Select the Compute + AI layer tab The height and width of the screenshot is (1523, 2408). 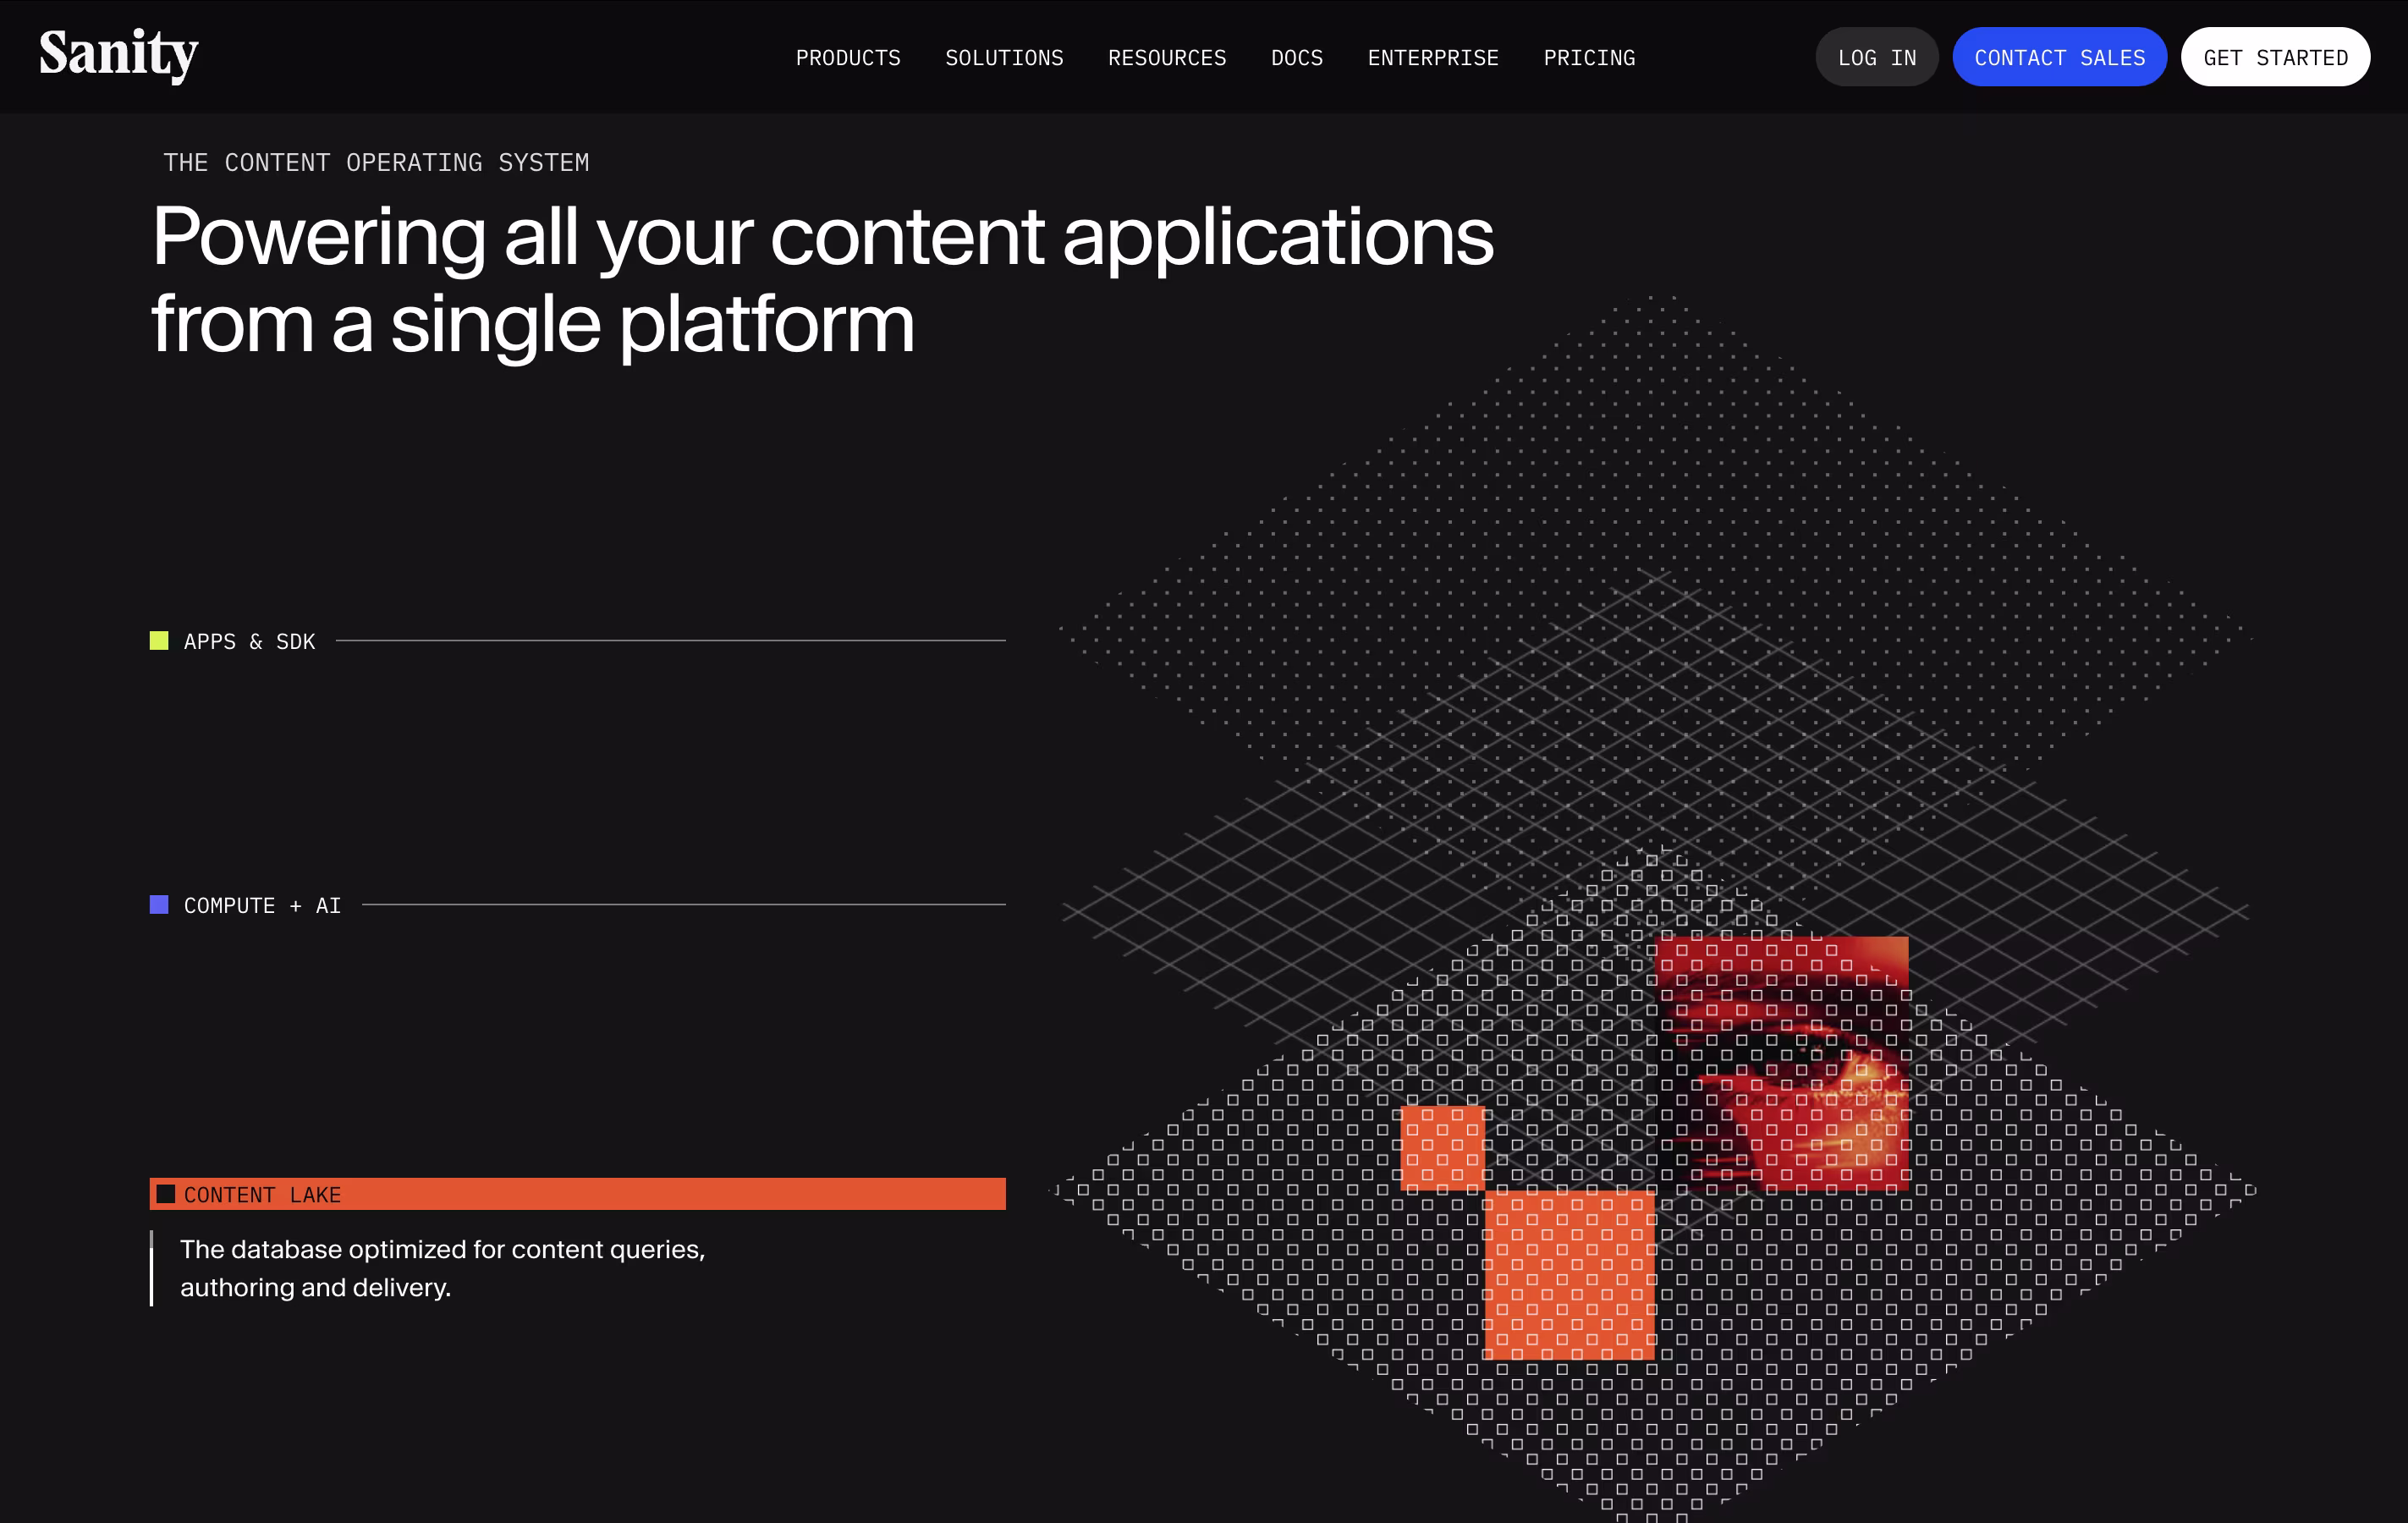click(x=262, y=906)
